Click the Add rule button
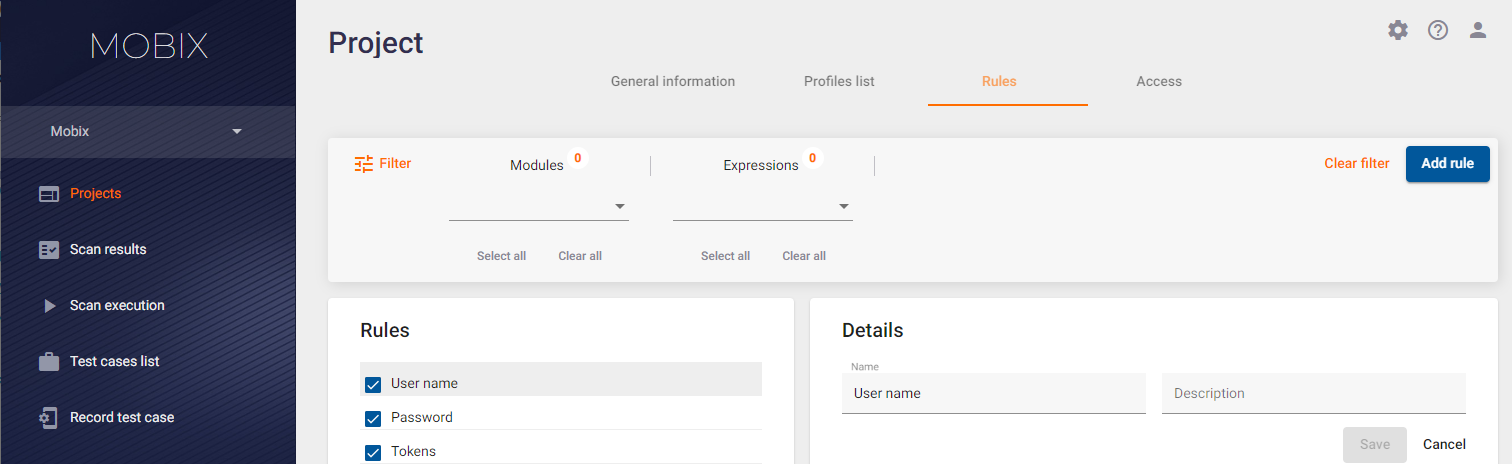Screen dimensions: 1512x464 click(x=1448, y=164)
